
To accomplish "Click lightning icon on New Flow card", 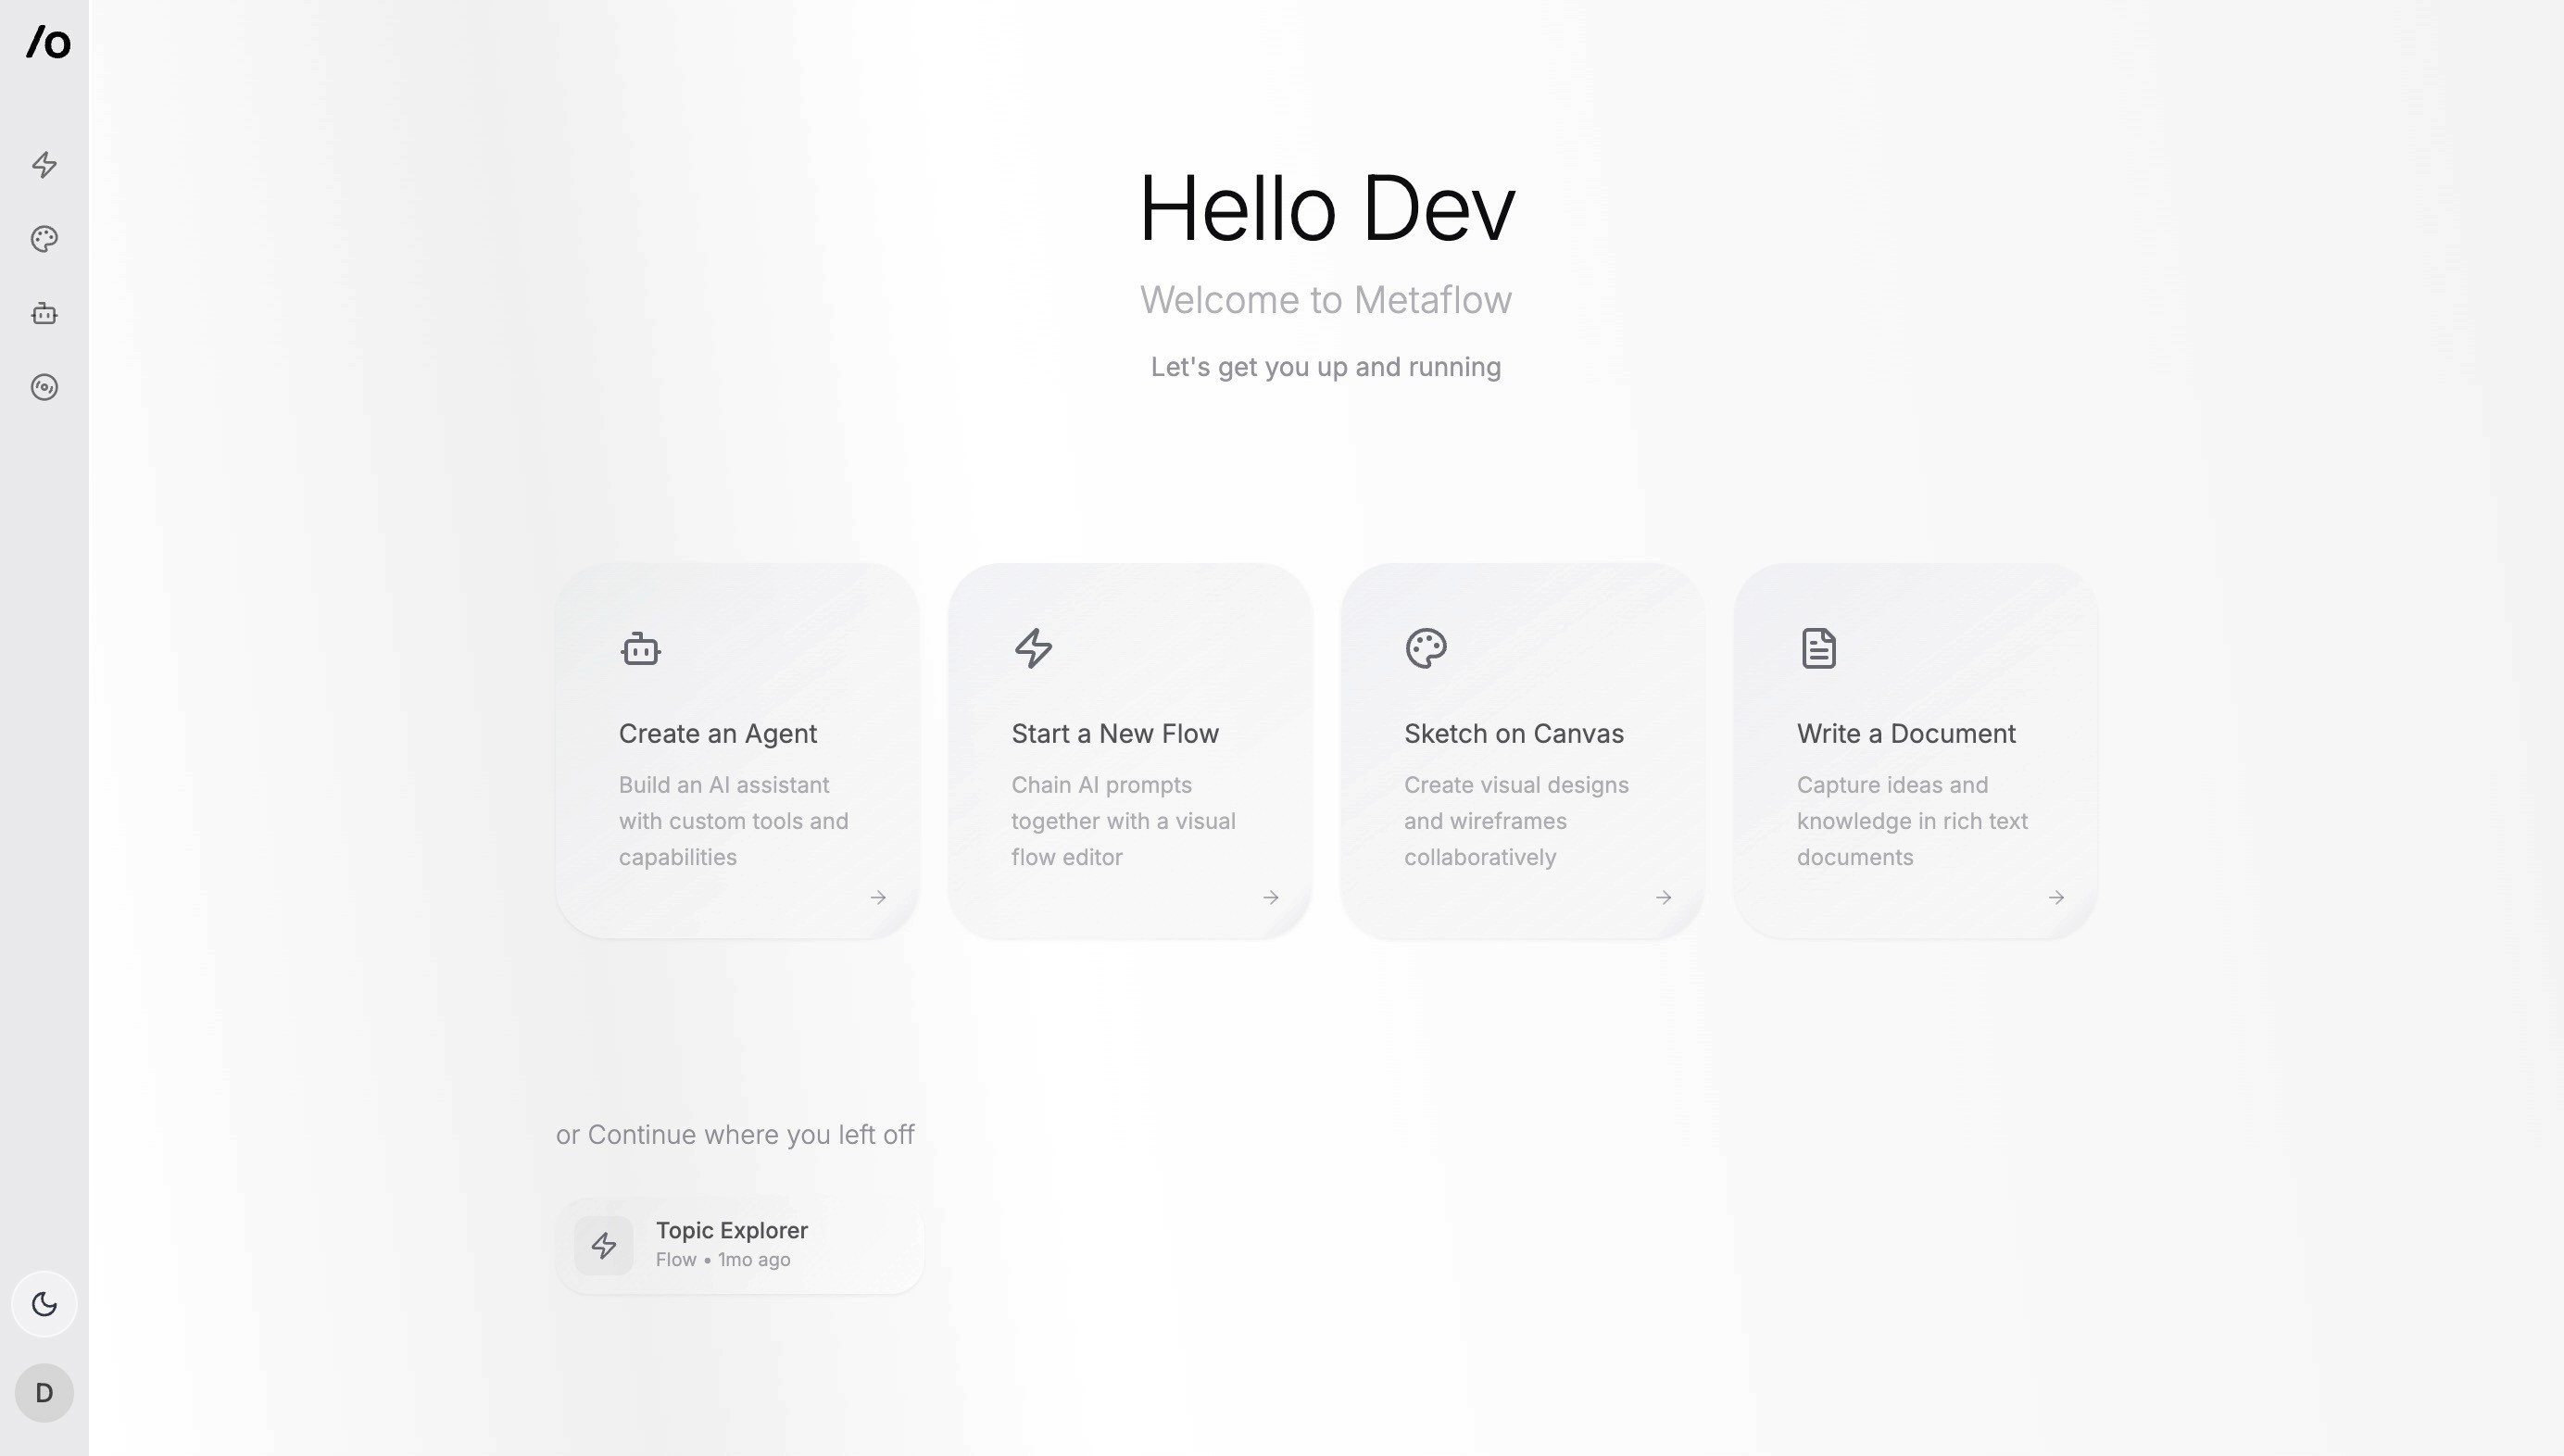I will pos(1033,648).
